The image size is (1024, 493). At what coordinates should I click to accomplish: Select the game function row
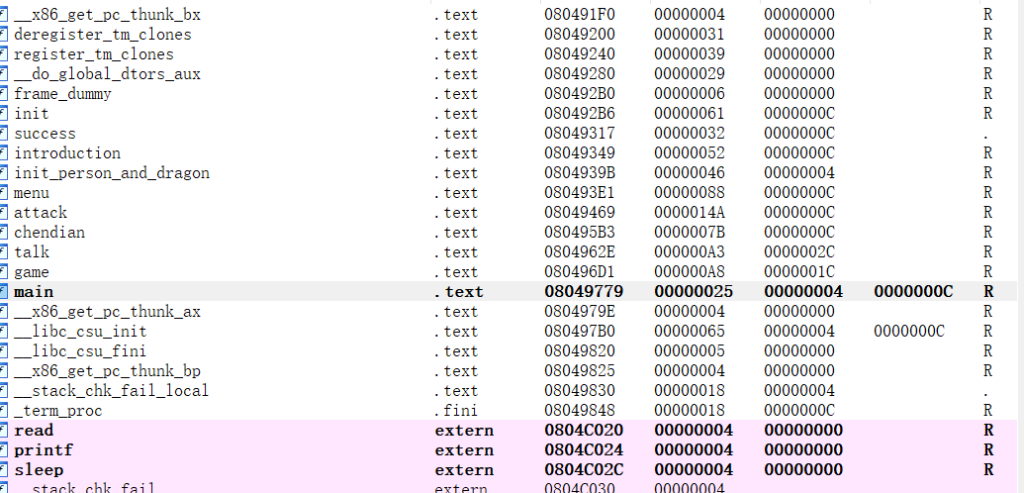(x=31, y=272)
